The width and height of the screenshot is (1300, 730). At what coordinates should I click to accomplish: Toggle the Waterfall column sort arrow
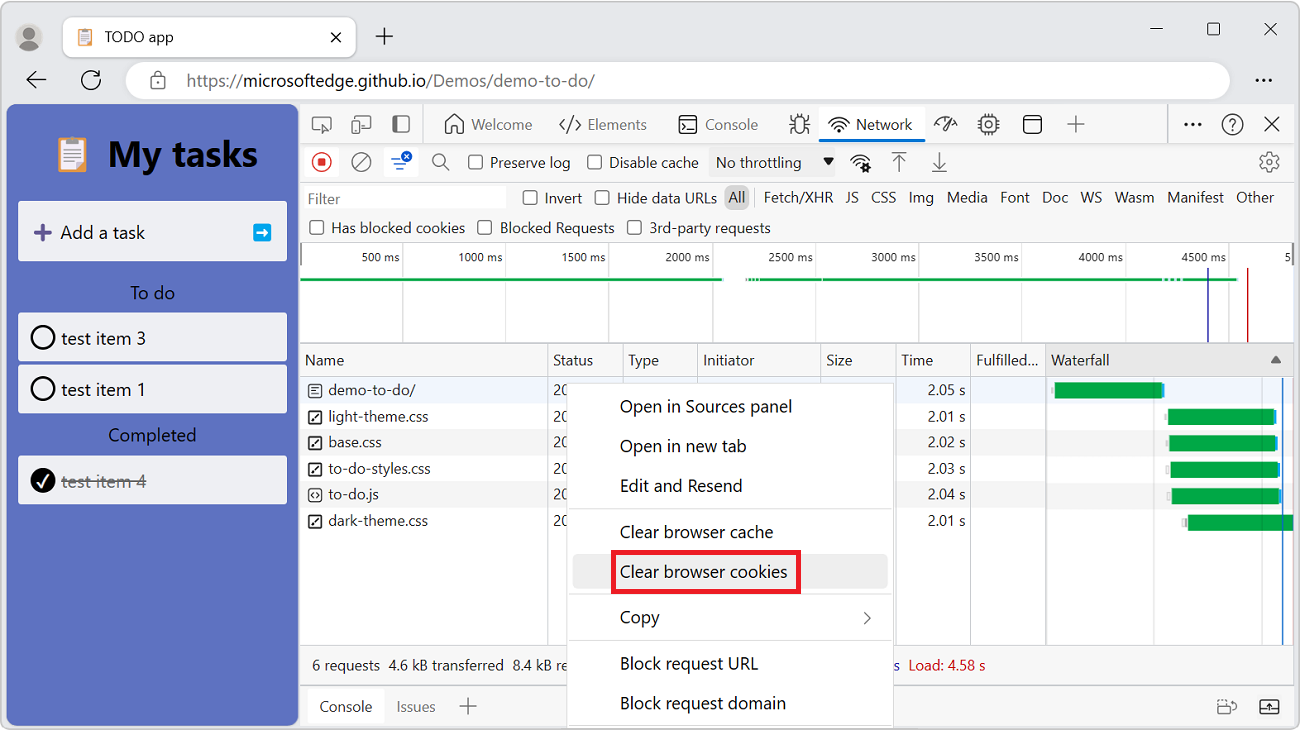(x=1275, y=359)
